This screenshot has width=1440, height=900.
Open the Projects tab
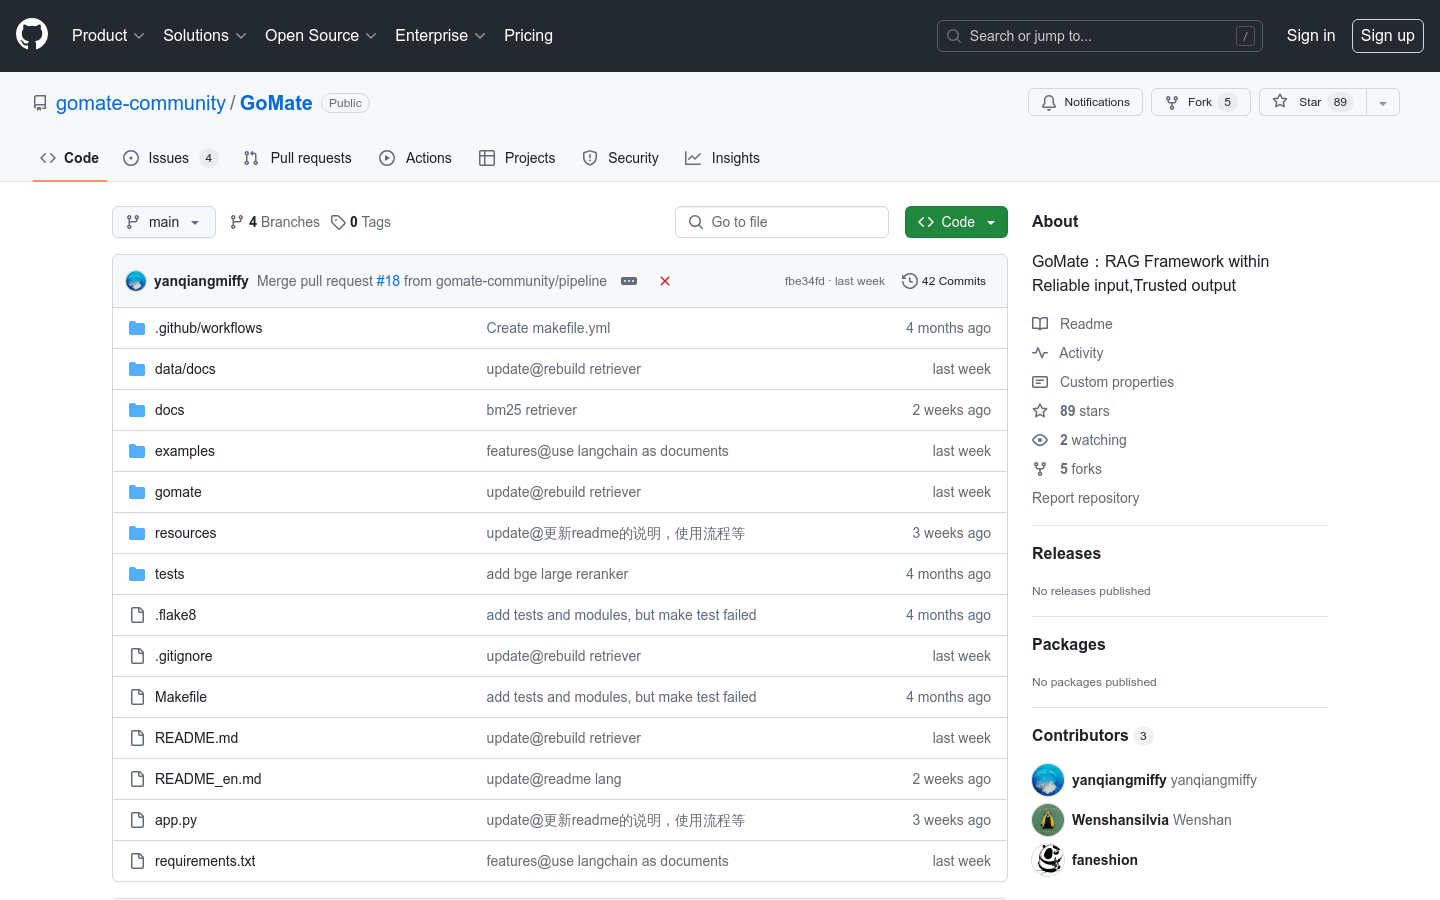[x=517, y=158]
